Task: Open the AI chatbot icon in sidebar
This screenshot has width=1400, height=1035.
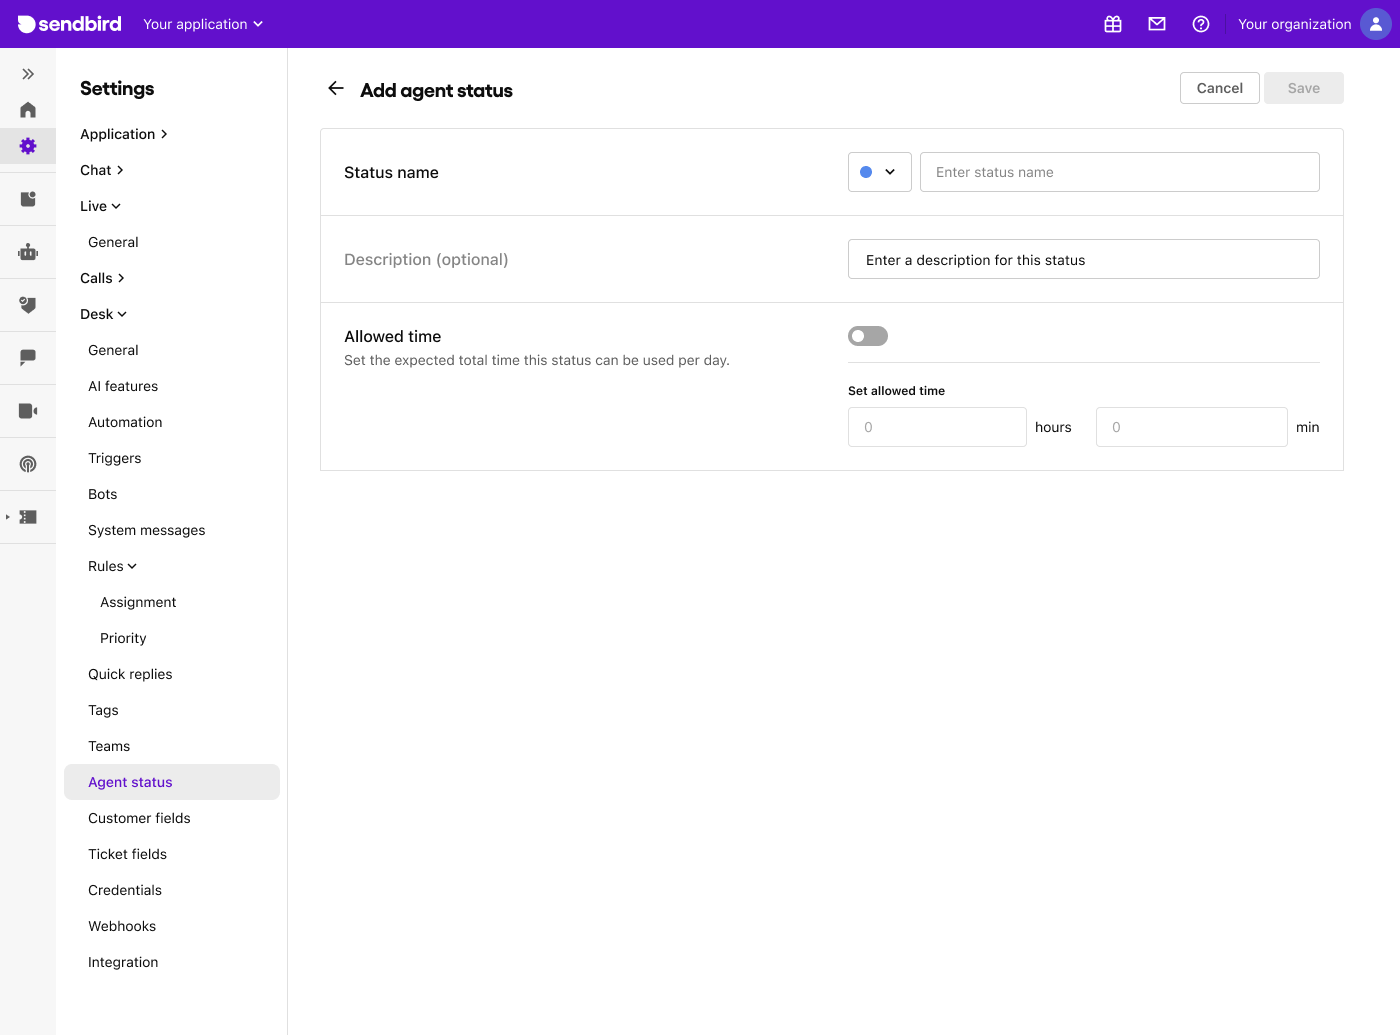Action: tap(27, 251)
